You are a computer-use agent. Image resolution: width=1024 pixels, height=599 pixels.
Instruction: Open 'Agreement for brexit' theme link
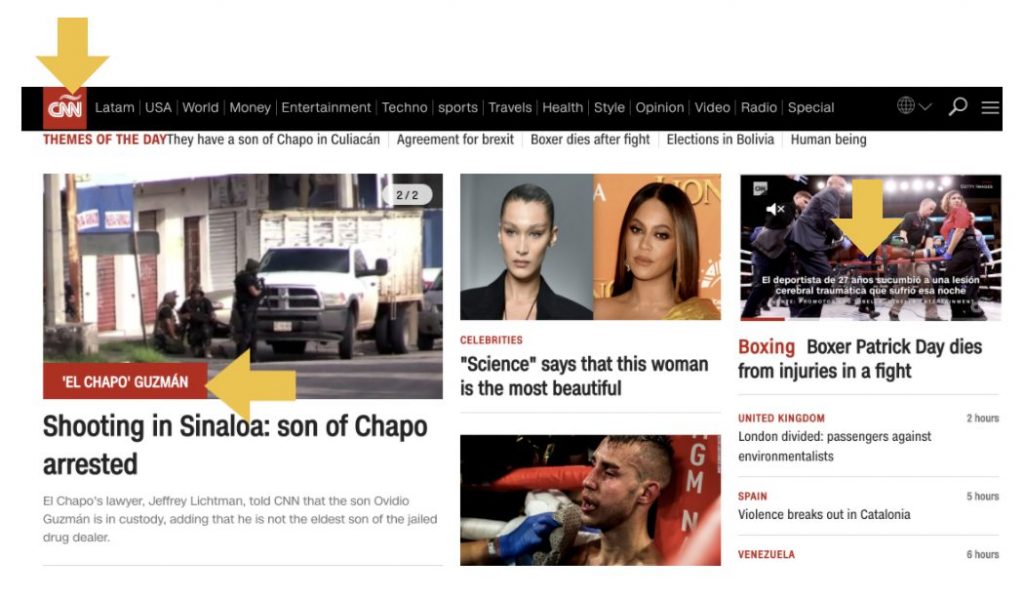point(455,140)
